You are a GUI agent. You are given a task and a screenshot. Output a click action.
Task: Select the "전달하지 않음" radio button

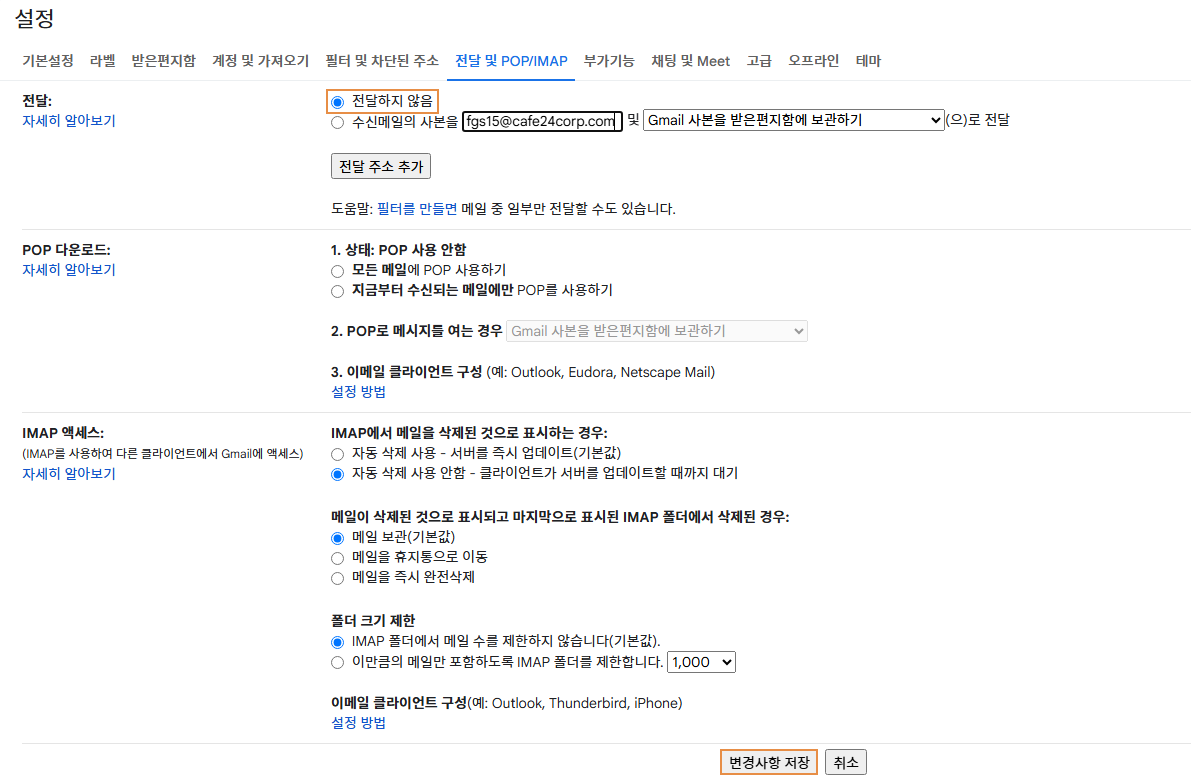pos(337,101)
